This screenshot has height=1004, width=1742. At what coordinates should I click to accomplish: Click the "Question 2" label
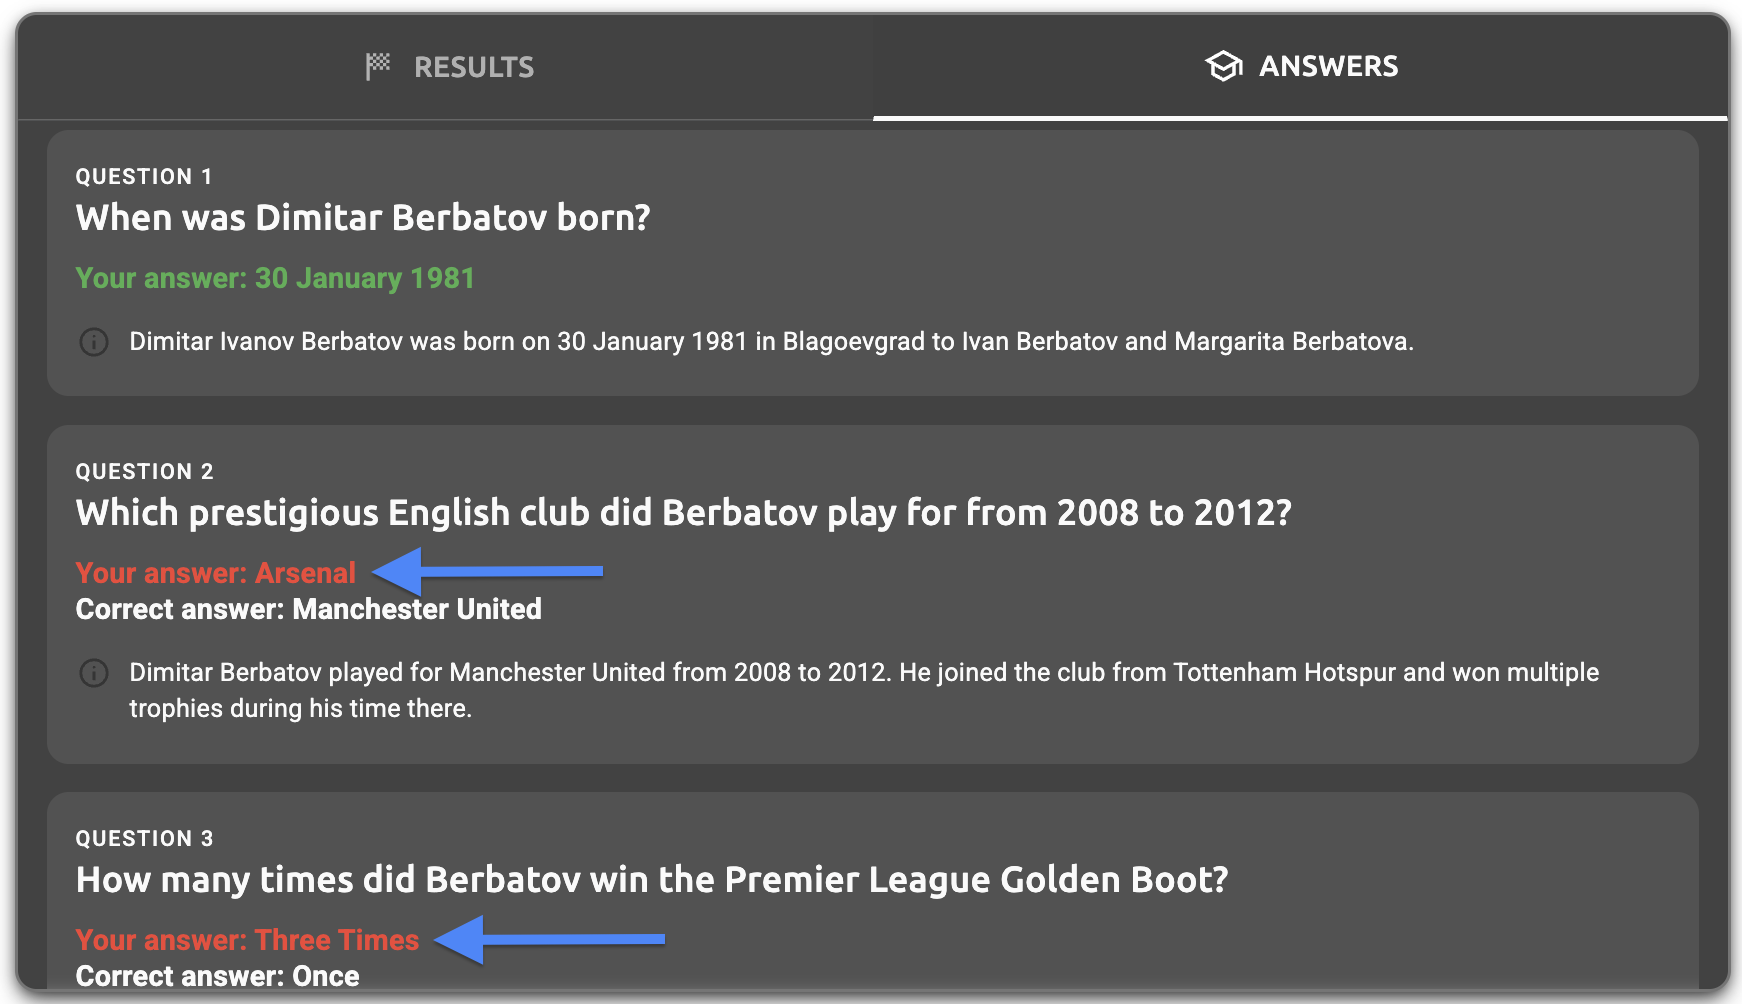145,472
